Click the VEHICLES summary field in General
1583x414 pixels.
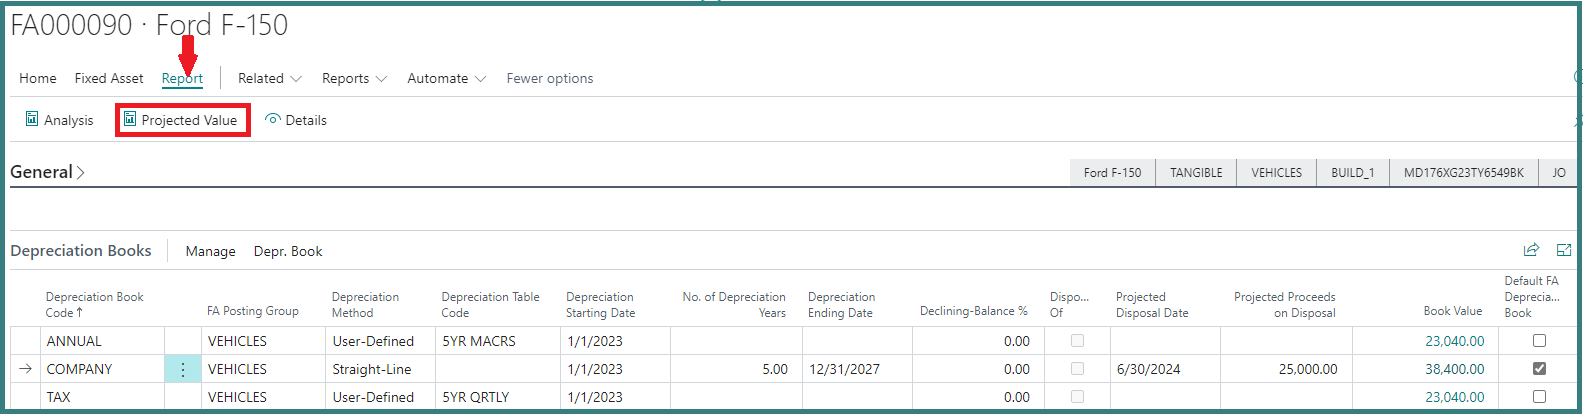(x=1276, y=172)
